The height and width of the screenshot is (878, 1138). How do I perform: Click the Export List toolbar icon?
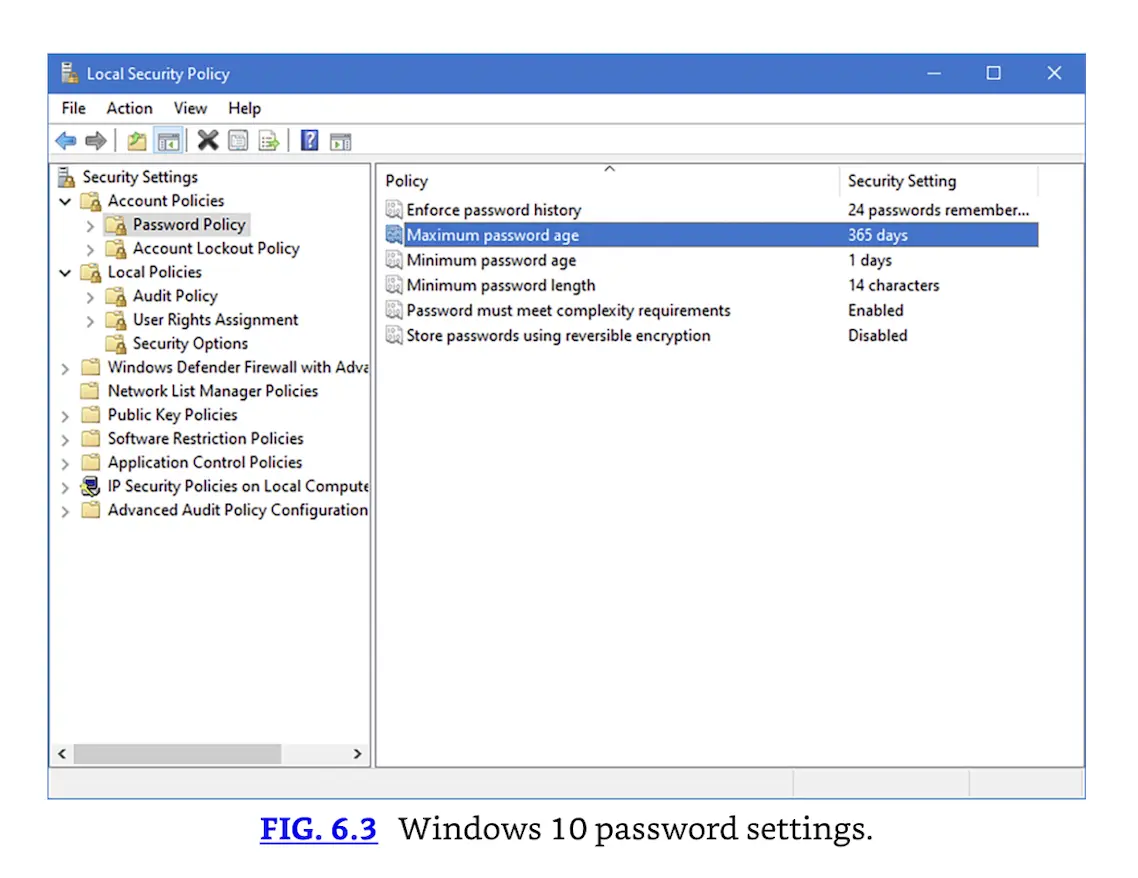point(269,141)
